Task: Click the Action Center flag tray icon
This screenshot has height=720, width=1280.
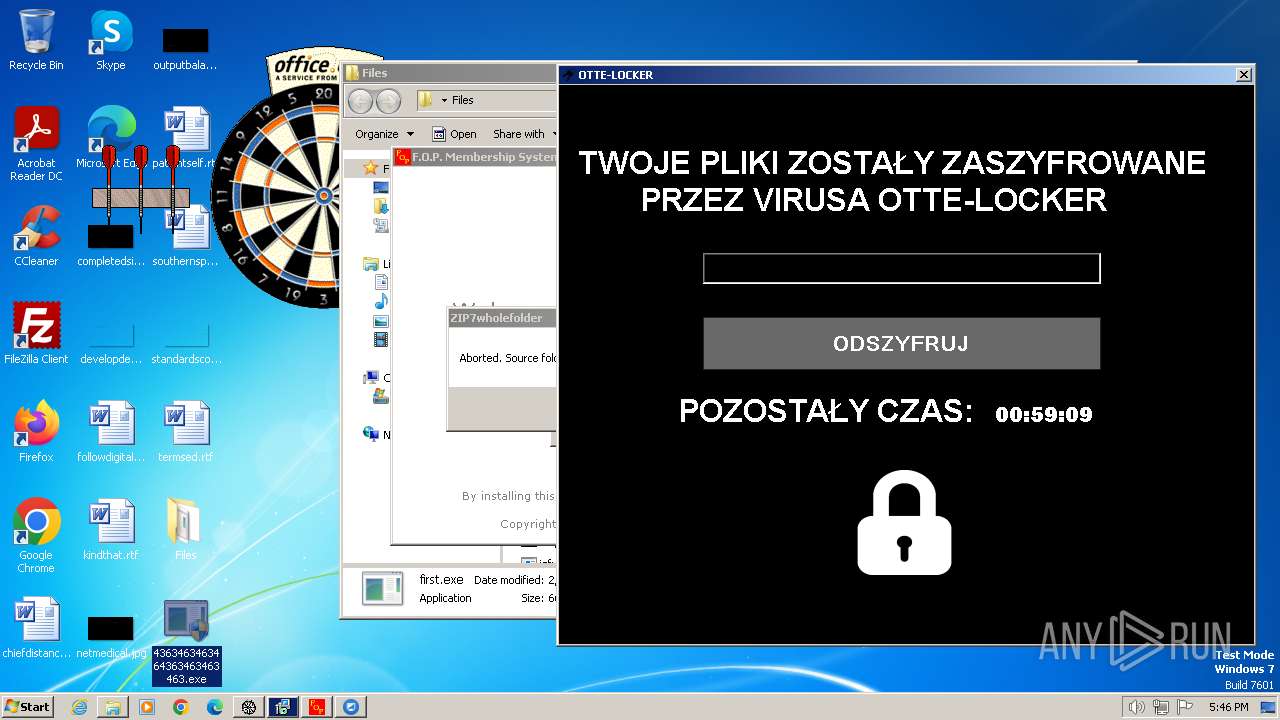Action: point(1185,707)
